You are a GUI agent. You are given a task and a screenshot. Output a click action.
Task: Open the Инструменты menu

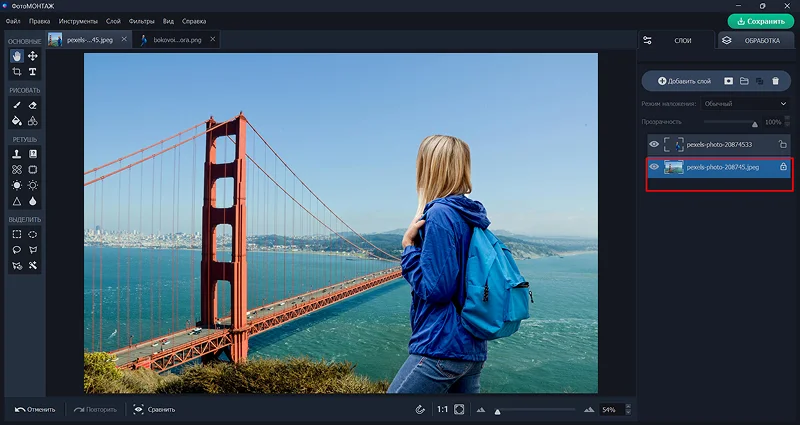[78, 21]
